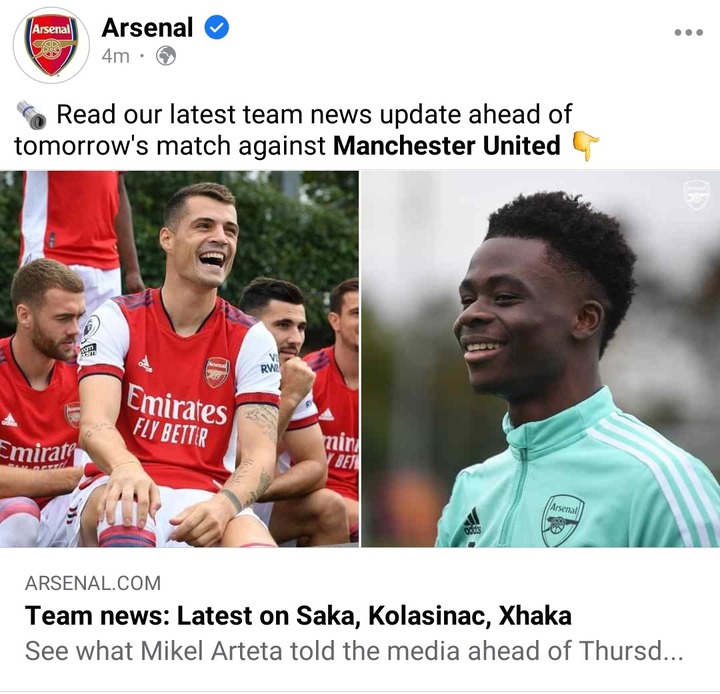Open the left photo of players in red kits

pyautogui.click(x=179, y=359)
